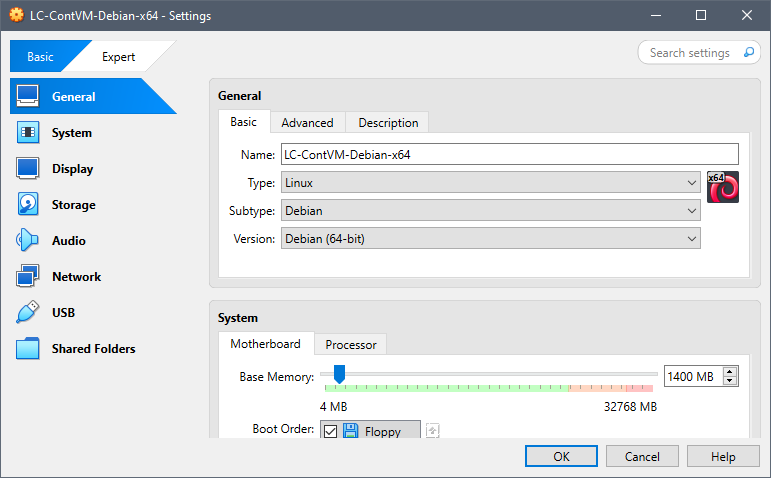
Task: Click the Shared Folders label in sidebar
Action: 93,348
